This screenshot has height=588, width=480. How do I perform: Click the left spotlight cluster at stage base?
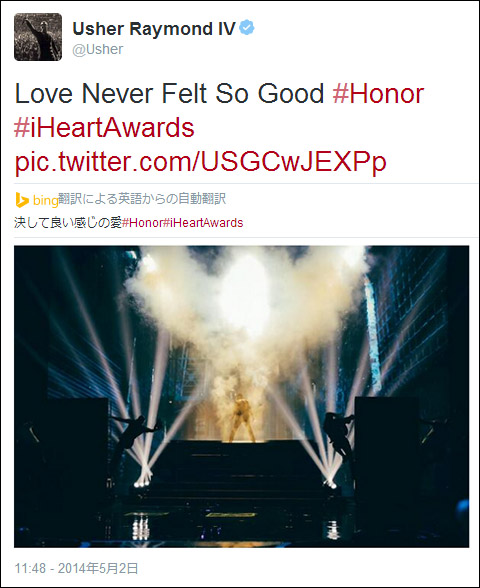(x=143, y=479)
